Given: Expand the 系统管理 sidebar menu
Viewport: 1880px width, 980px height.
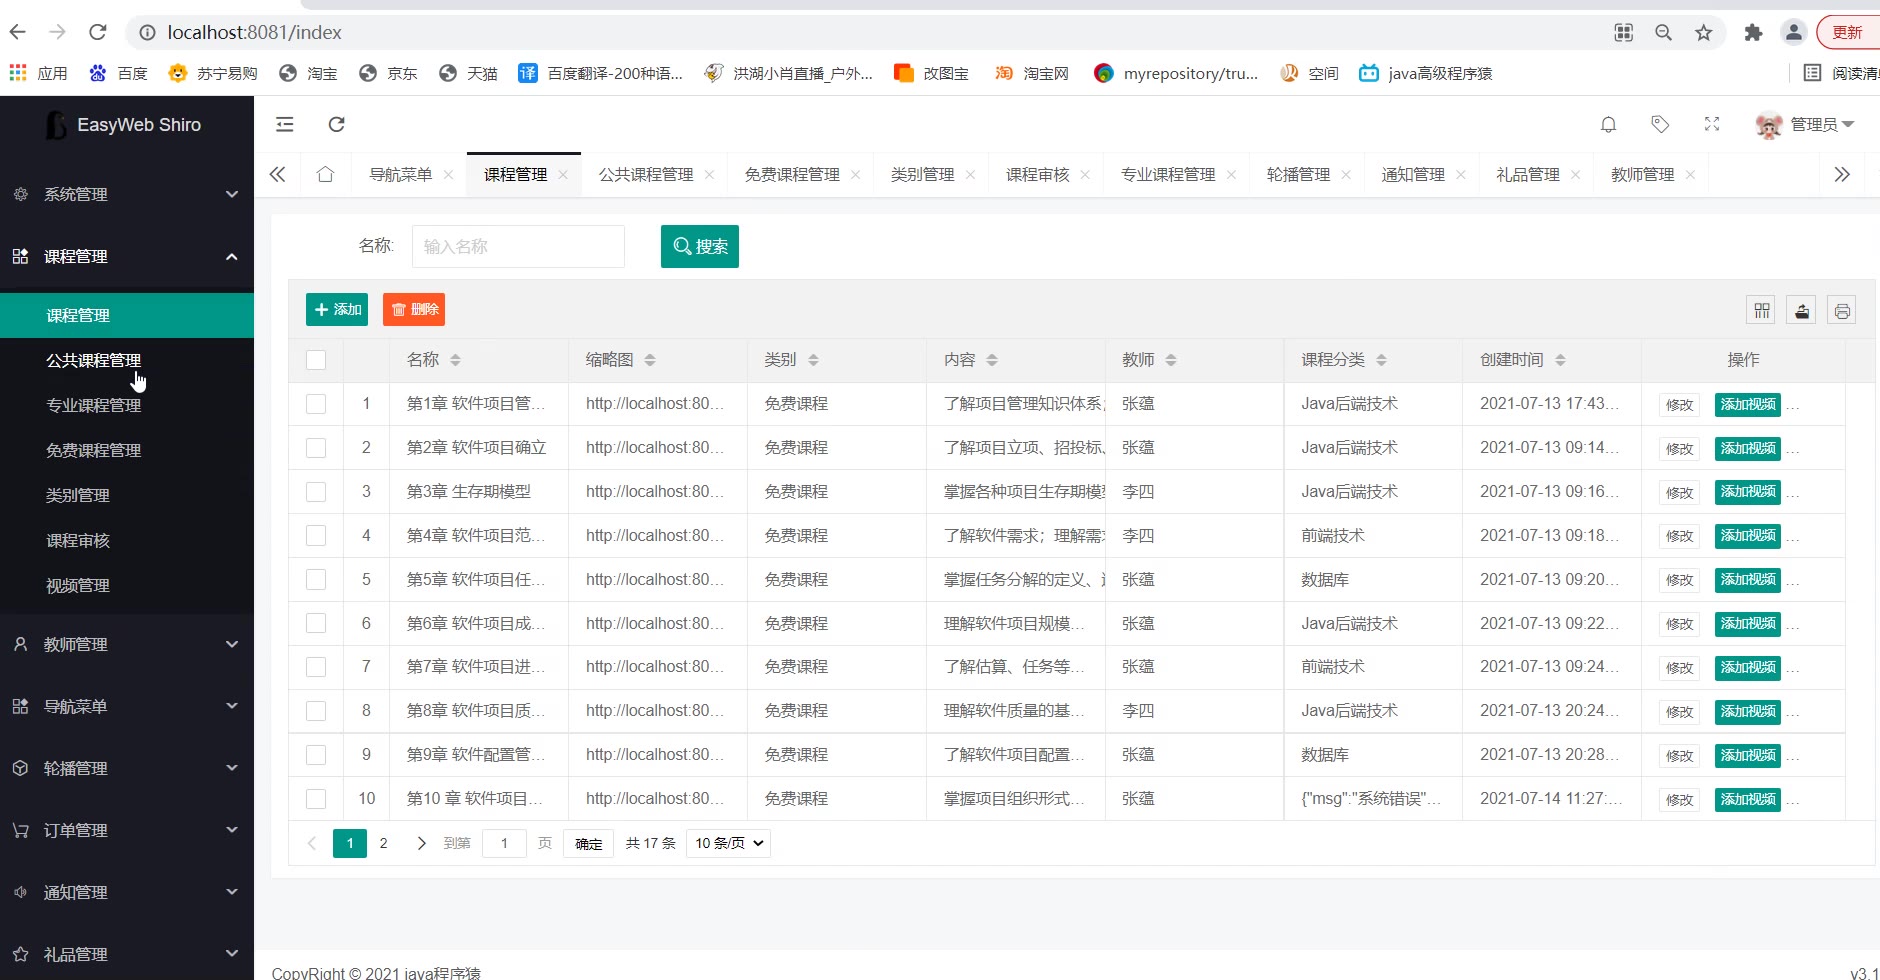Looking at the screenshot, I should [x=127, y=194].
